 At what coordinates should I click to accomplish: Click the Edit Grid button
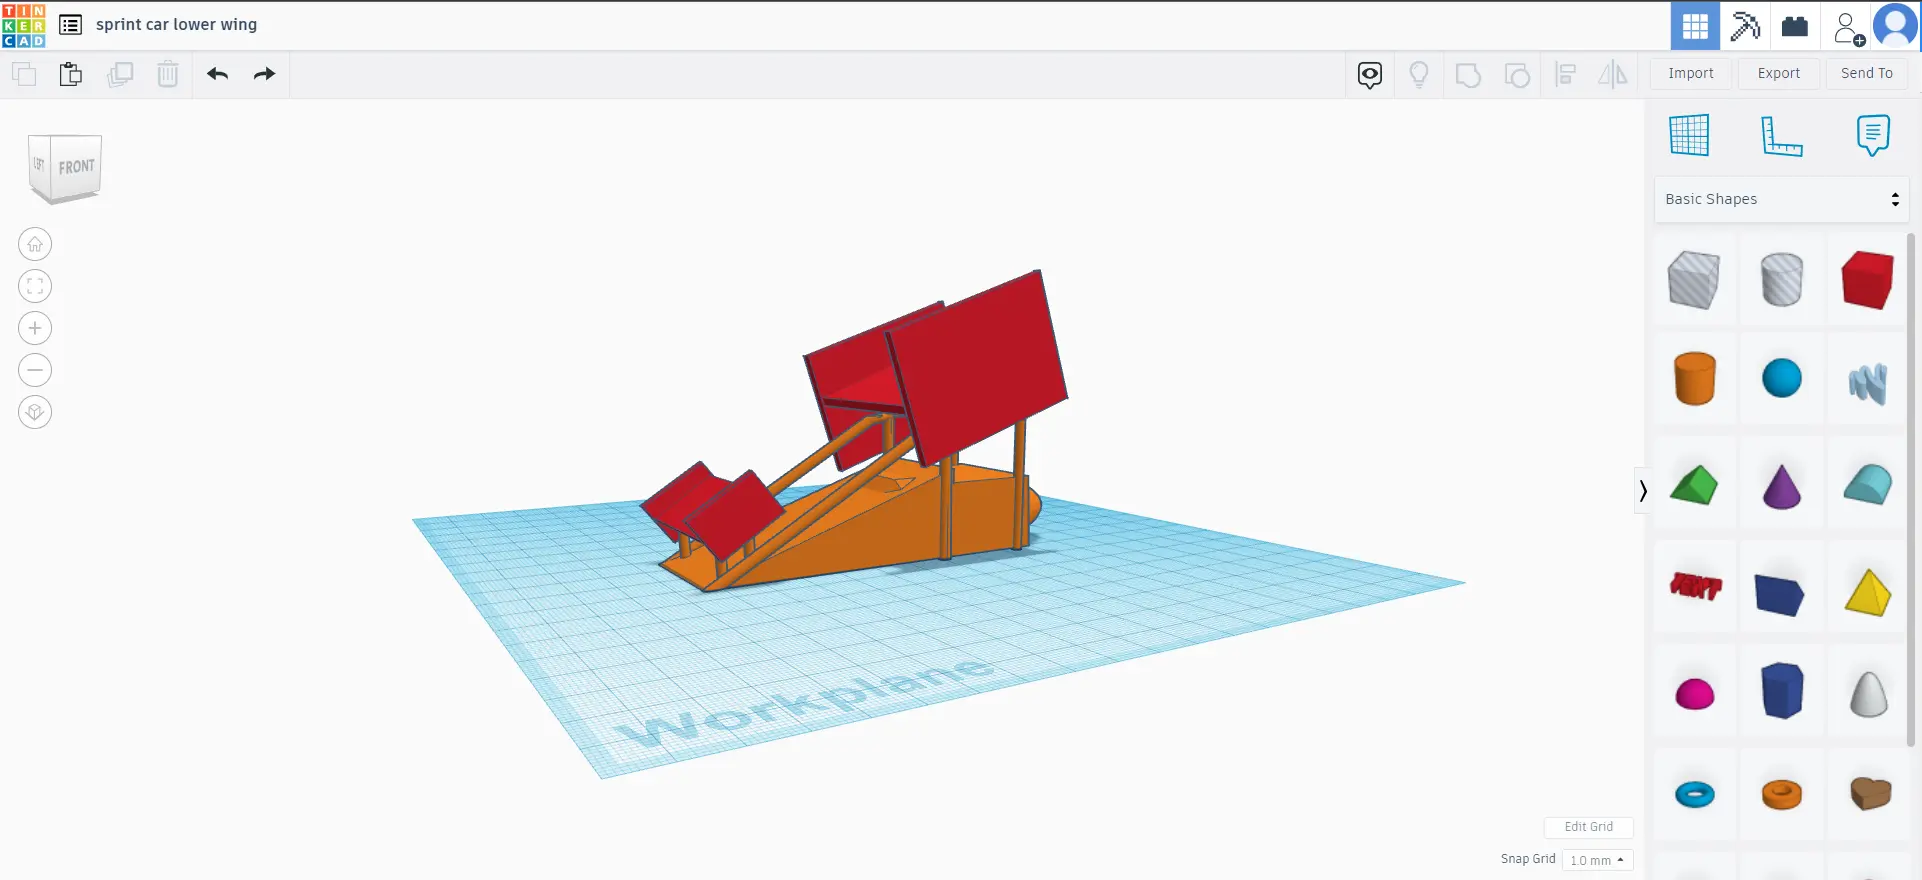coord(1588,827)
